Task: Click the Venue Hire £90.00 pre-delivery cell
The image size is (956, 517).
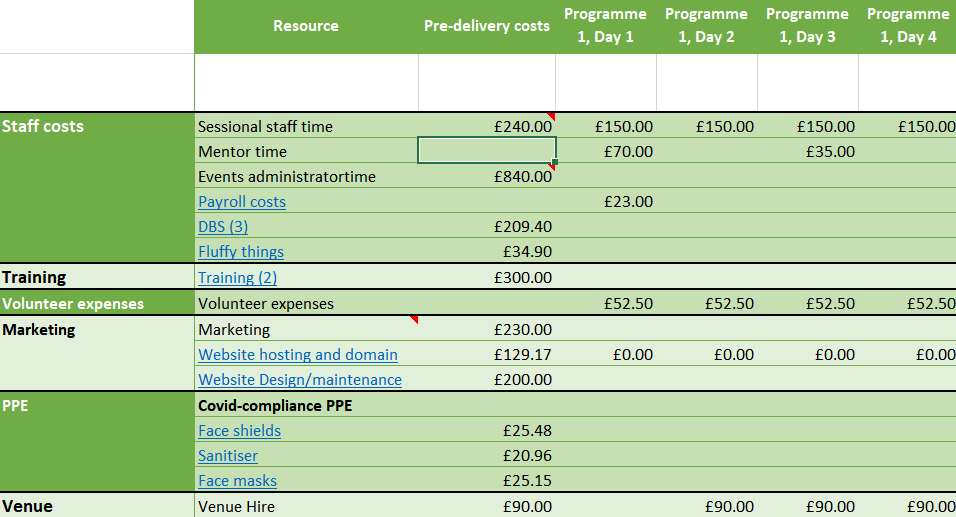Action: click(486, 507)
